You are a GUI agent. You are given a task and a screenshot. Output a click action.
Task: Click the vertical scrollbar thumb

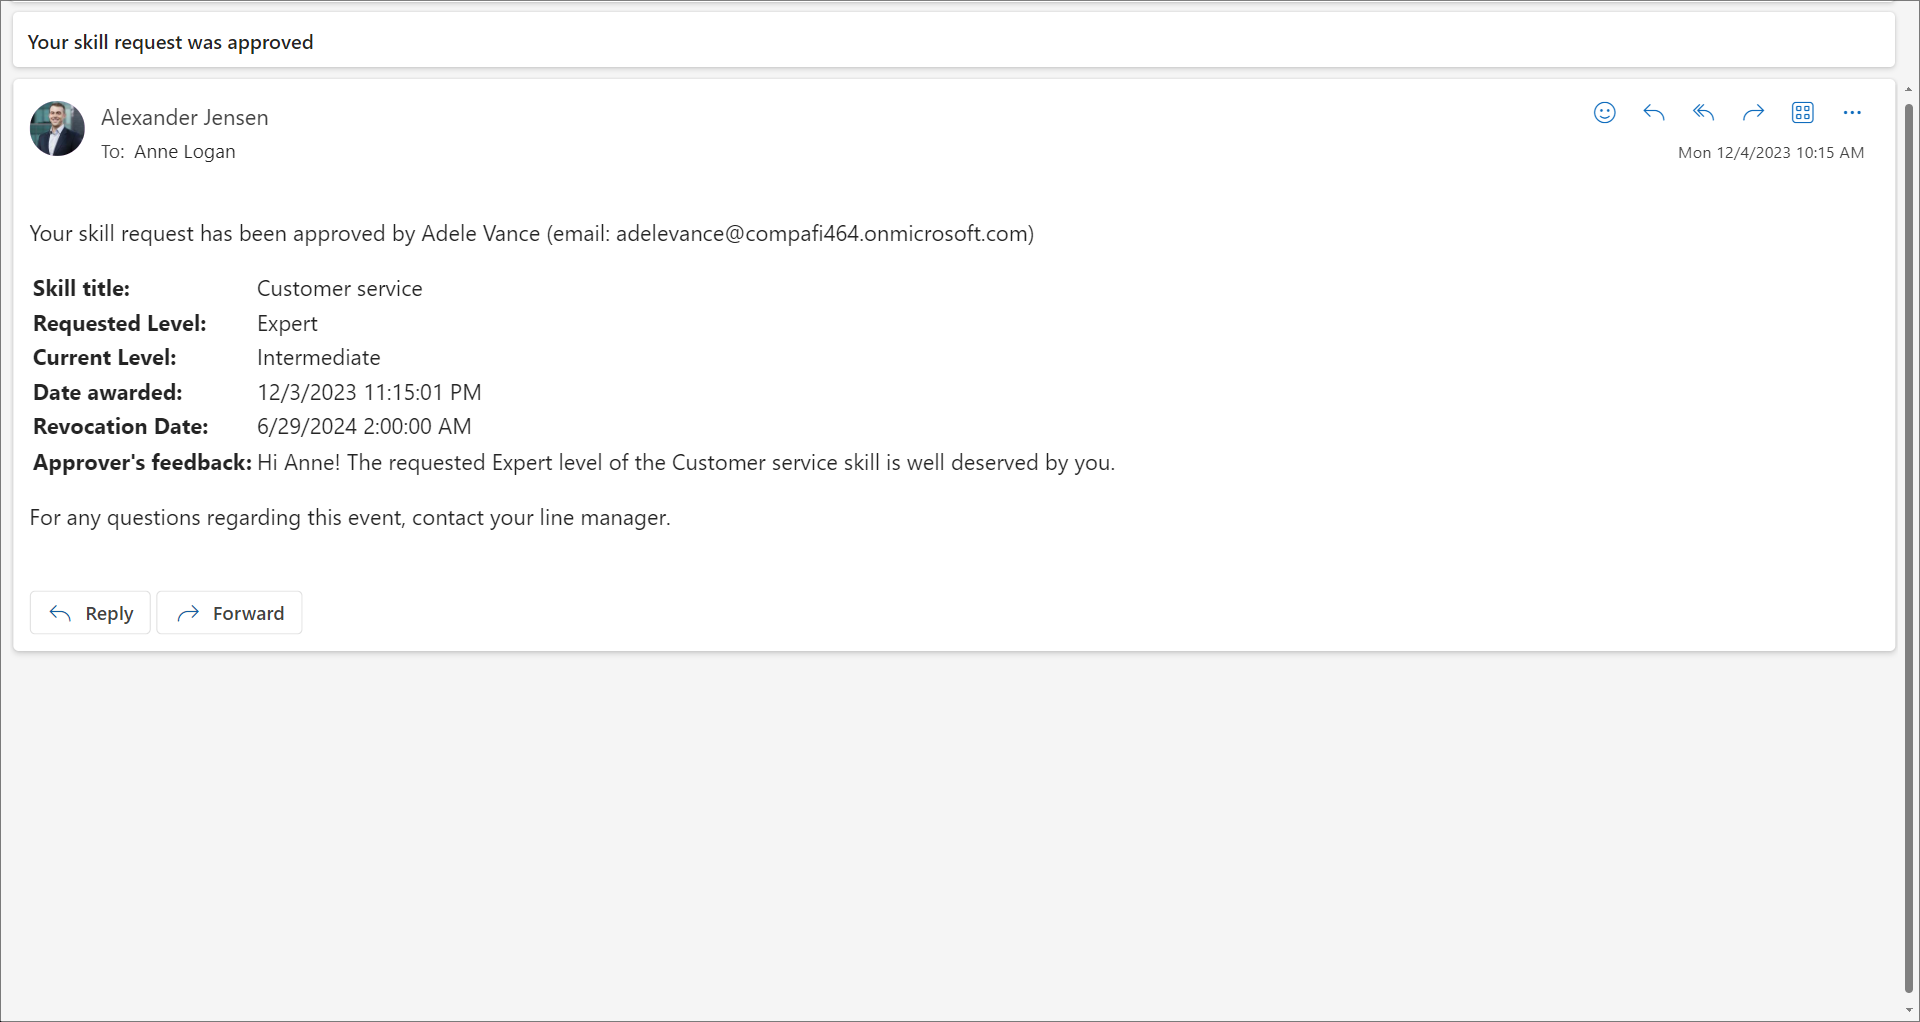1909,540
